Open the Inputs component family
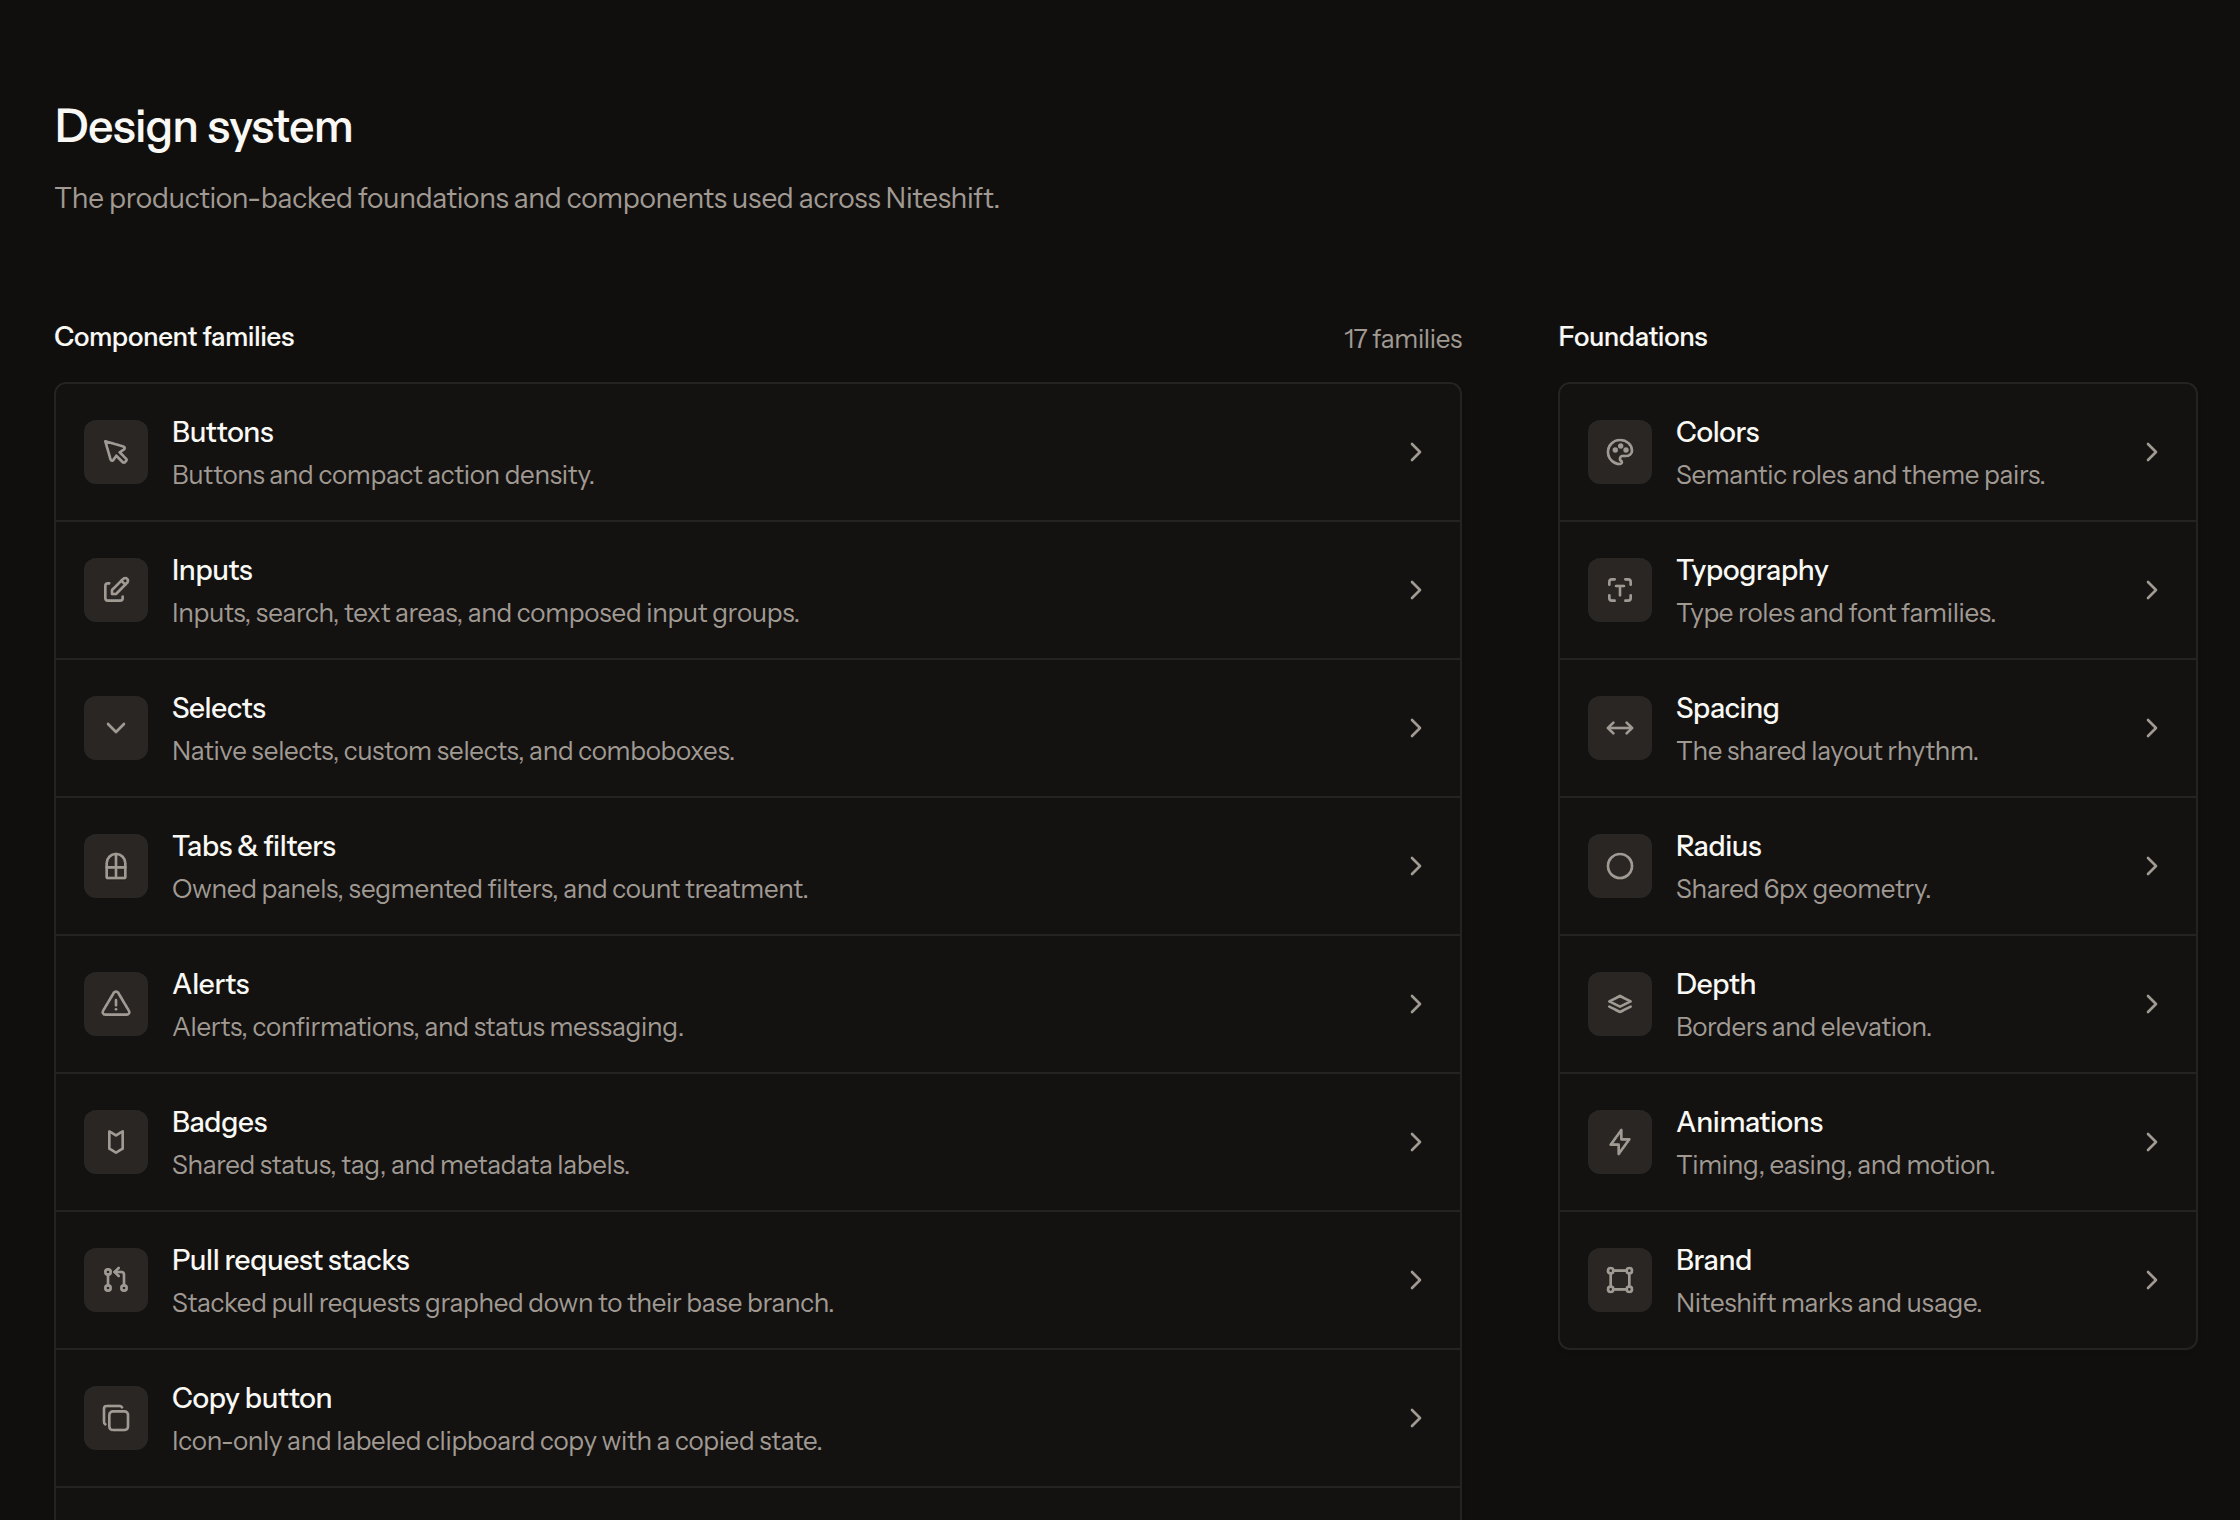 (x=758, y=590)
